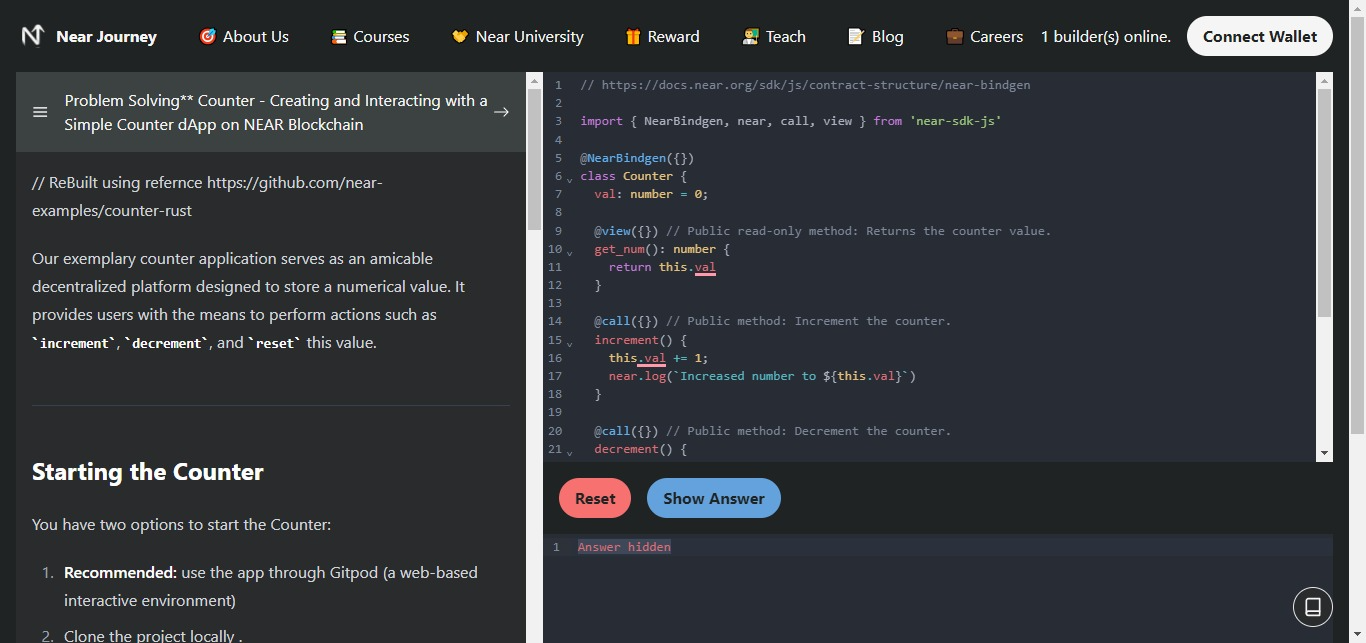The height and width of the screenshot is (643, 1366).
Task: Click the Careers briefcase icon
Action: (x=955, y=36)
